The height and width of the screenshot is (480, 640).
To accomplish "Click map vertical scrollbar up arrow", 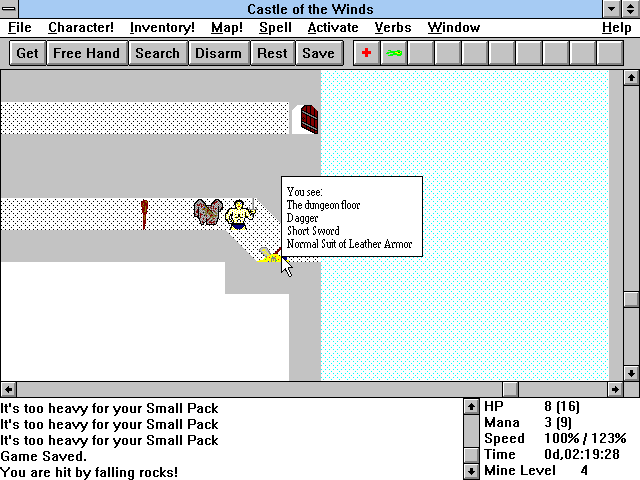I will [631, 78].
